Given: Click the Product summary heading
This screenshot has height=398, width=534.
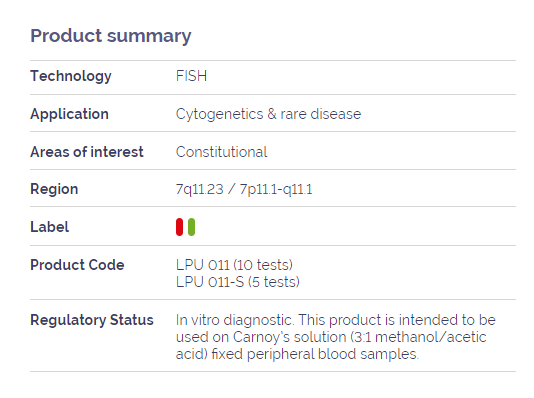Looking at the screenshot, I should pos(111,36).
